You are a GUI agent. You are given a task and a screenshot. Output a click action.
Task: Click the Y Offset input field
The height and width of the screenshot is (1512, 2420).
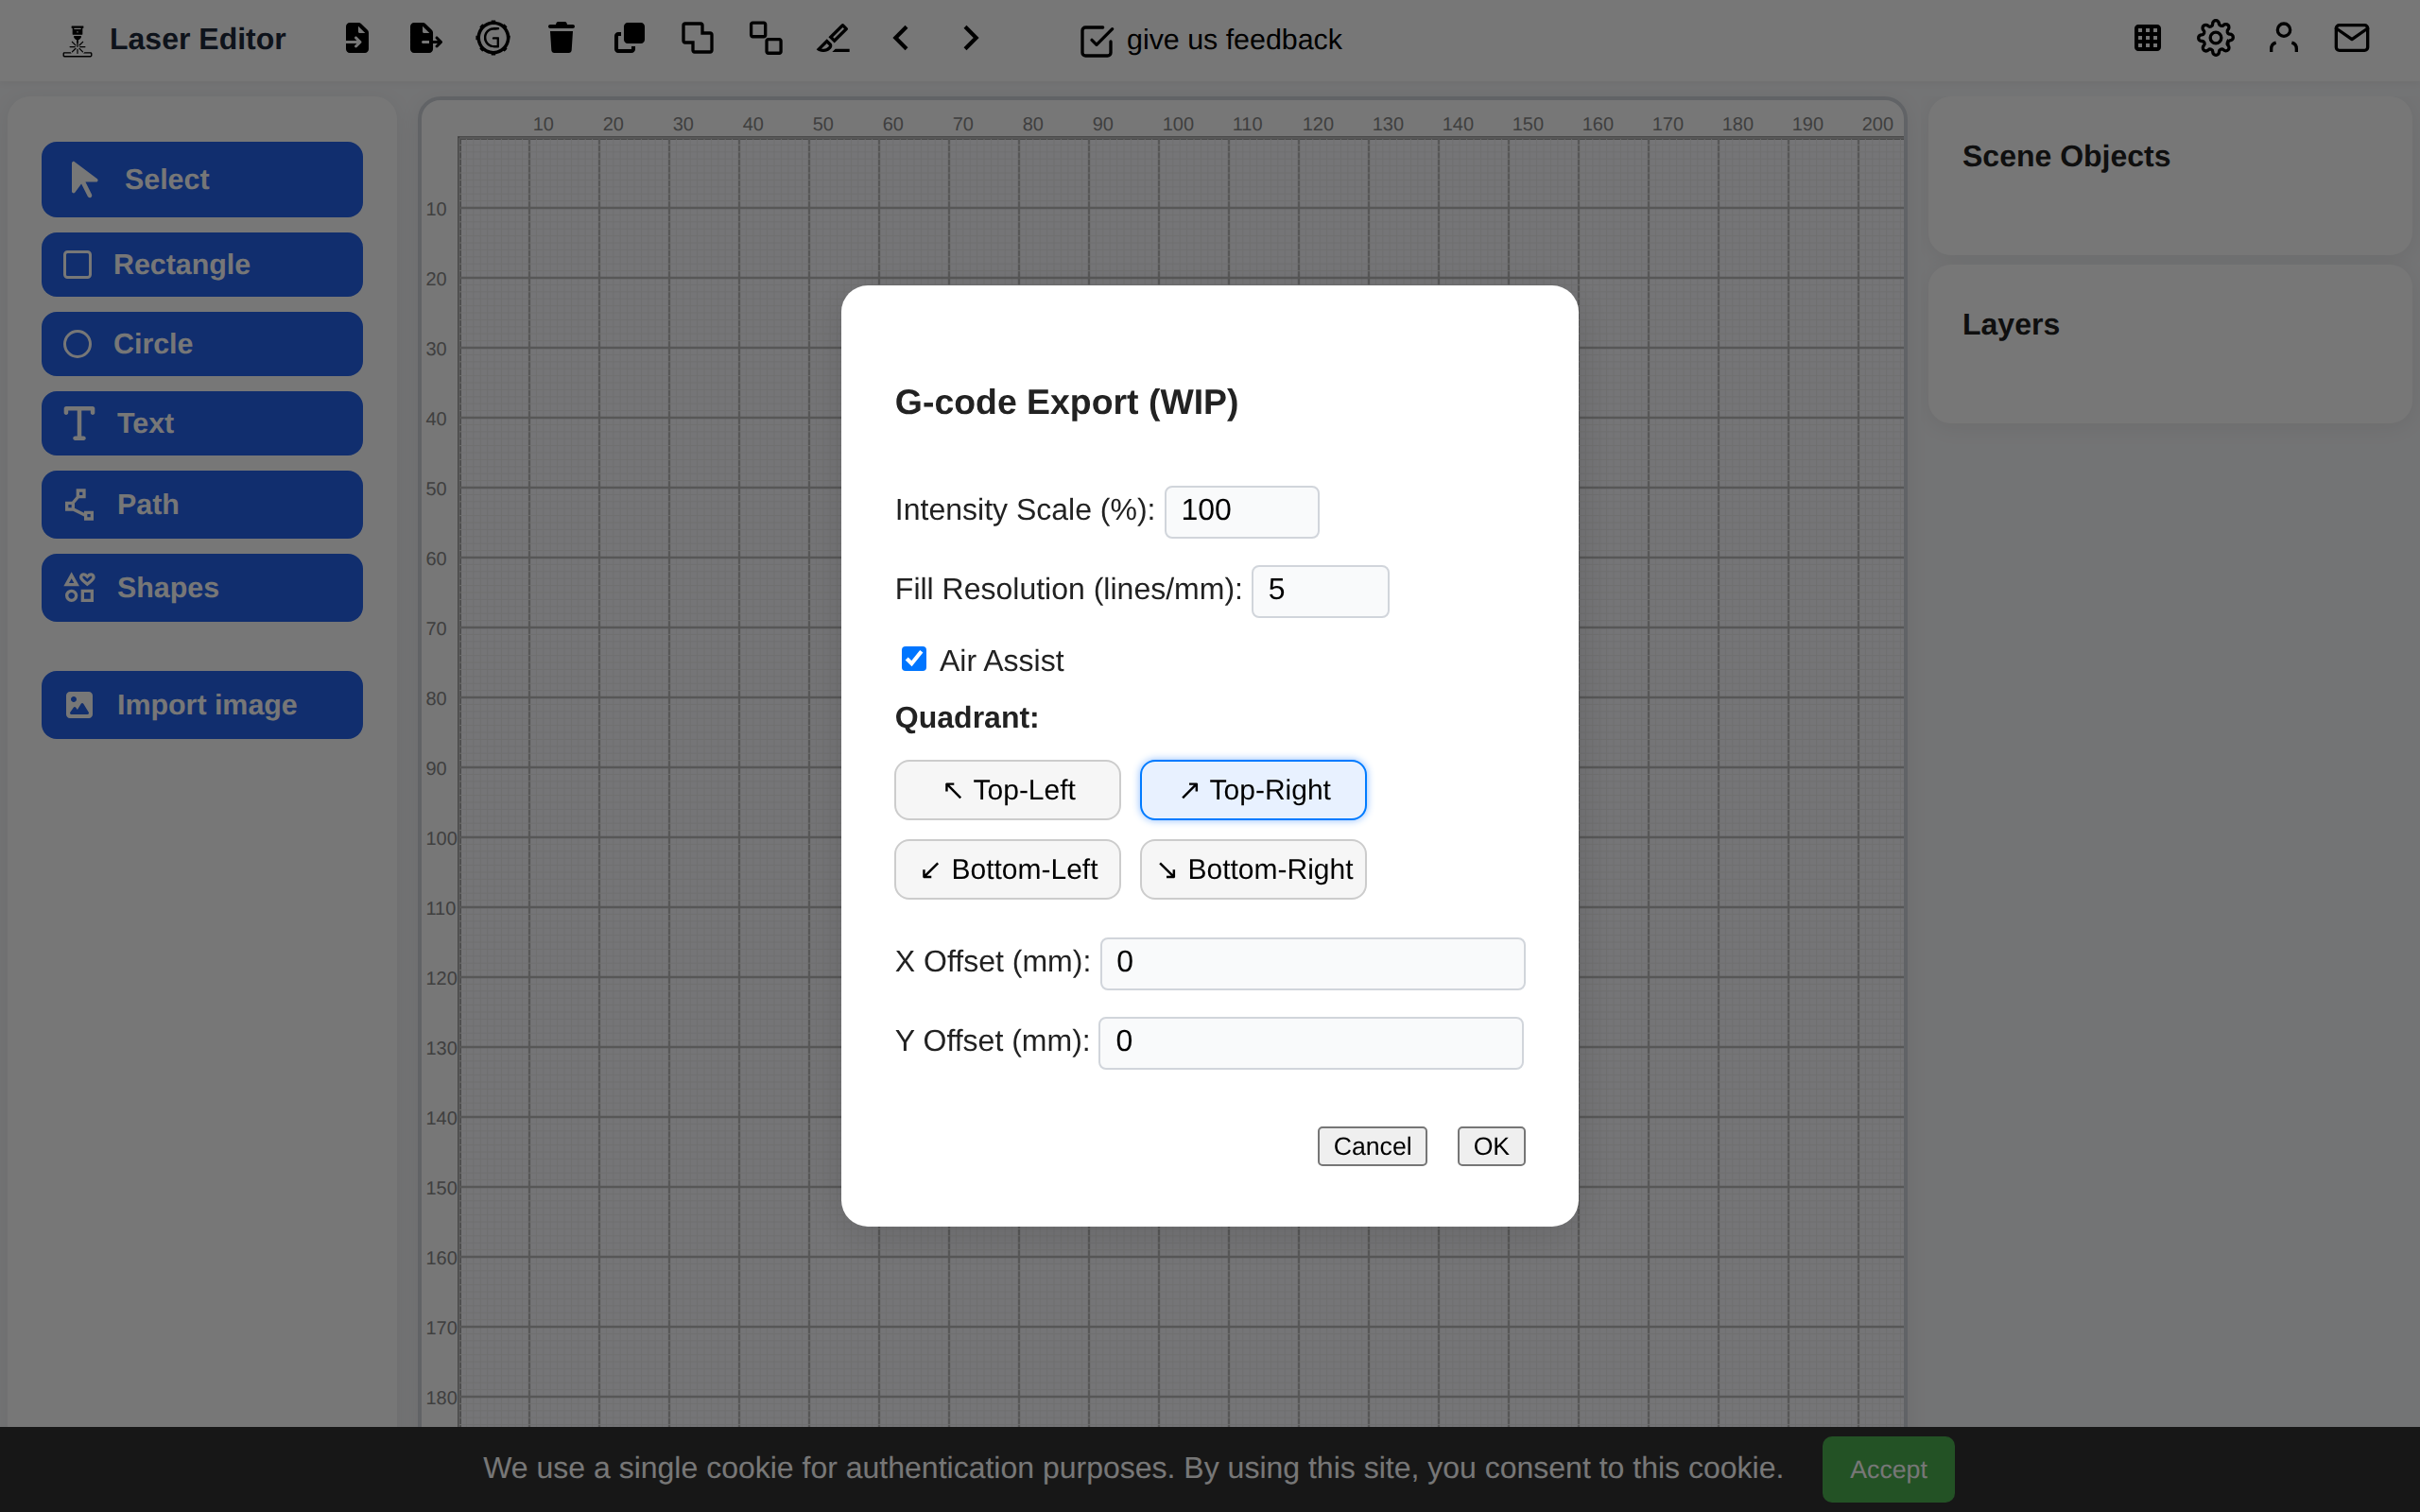pos(1311,1042)
